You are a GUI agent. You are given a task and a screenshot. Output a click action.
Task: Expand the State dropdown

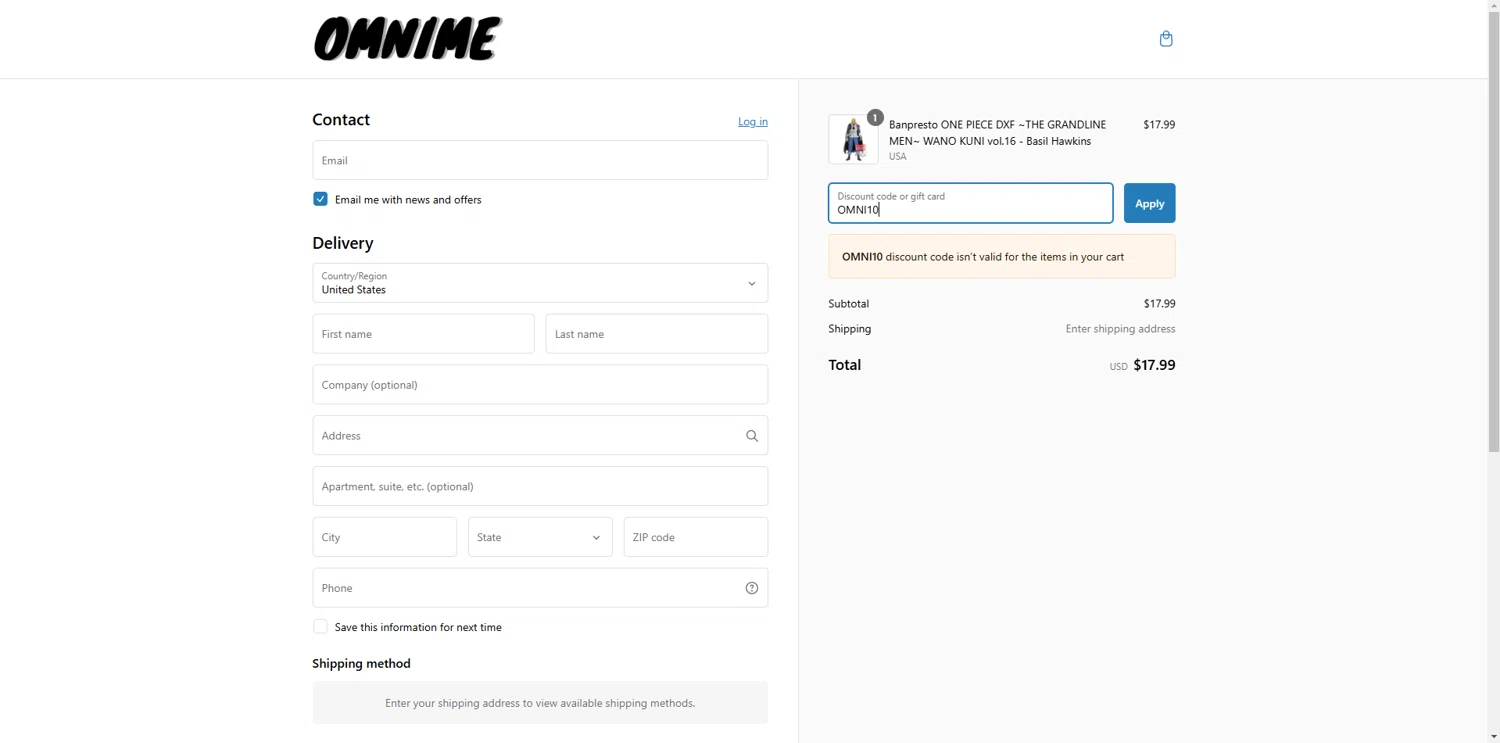[x=540, y=537]
